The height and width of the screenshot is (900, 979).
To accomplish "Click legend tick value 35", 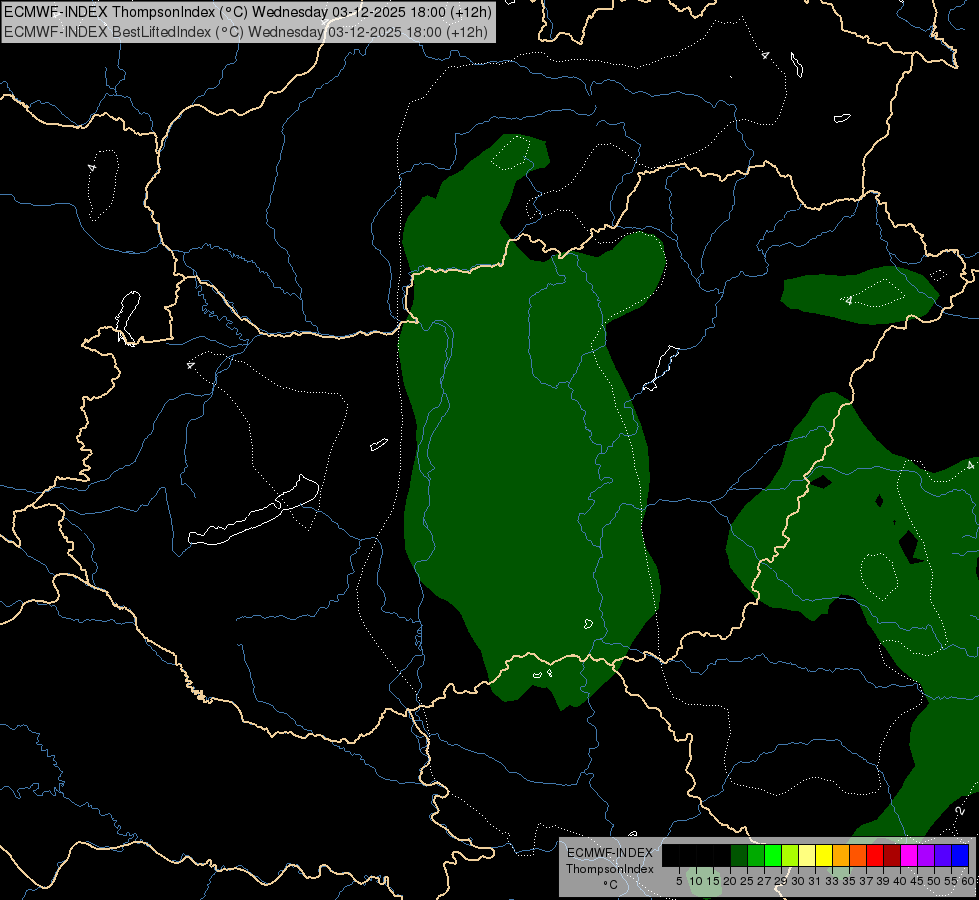I will click(849, 881).
